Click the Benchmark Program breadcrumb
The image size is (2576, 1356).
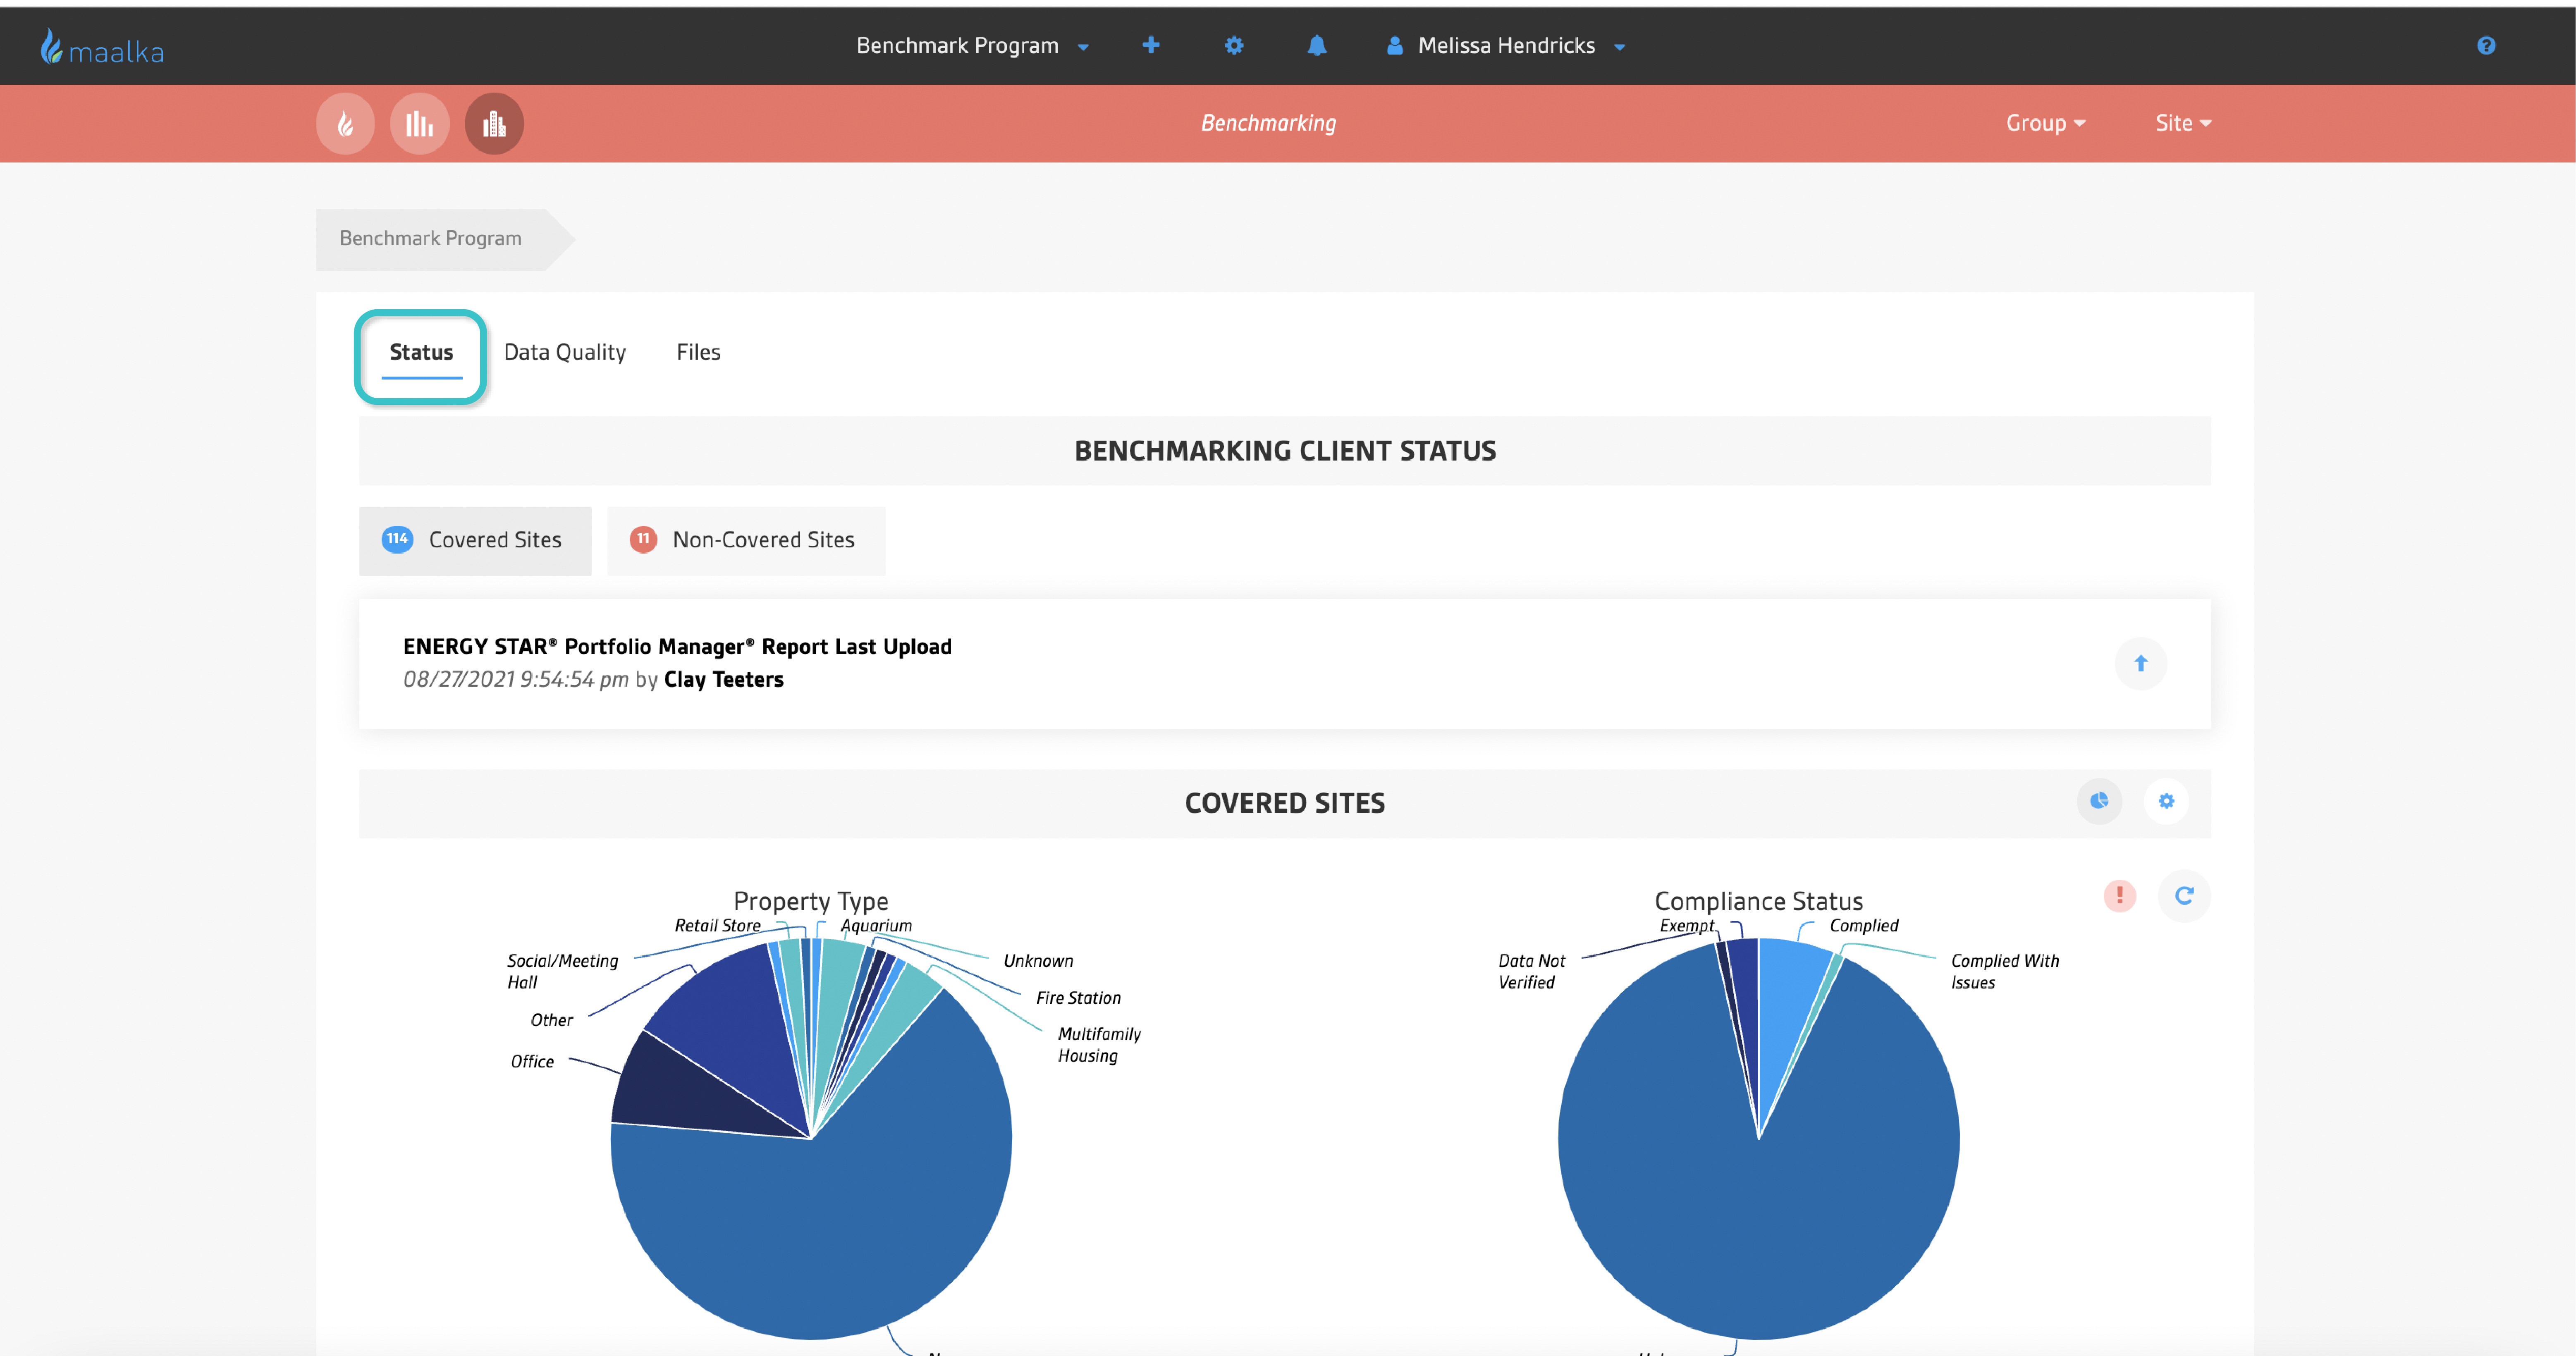tap(431, 238)
